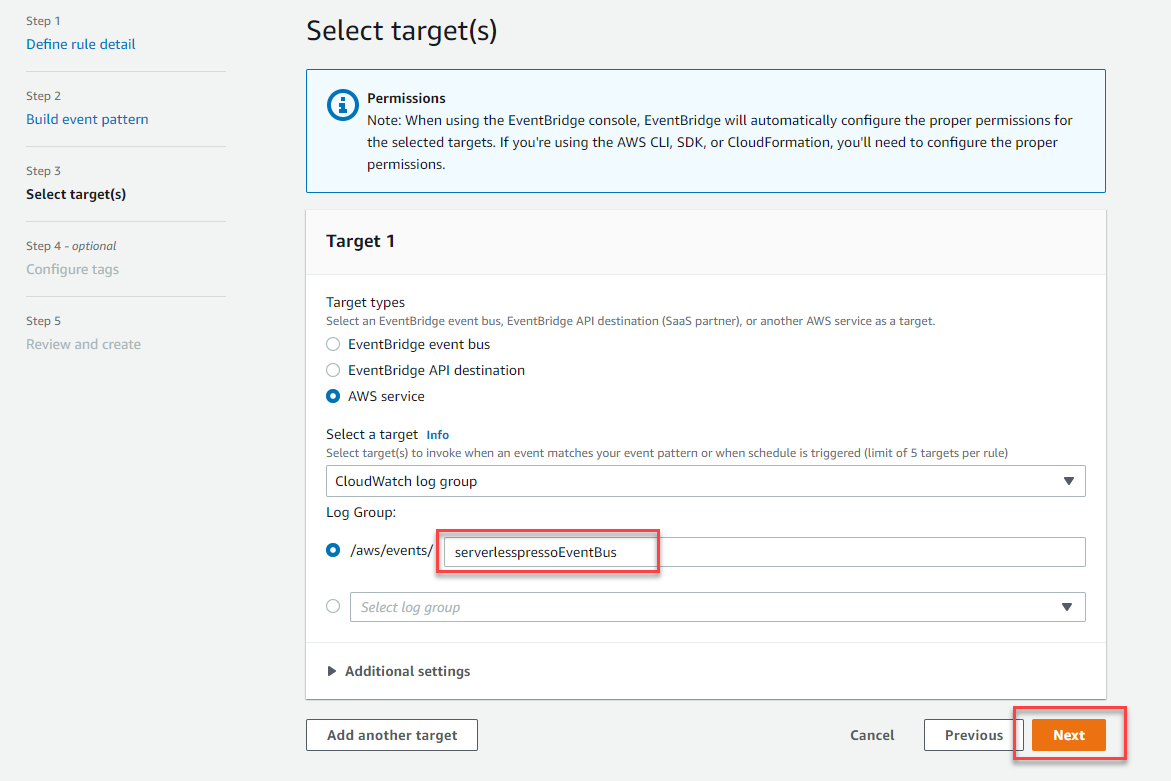Select EventBridge event bus radio button
Screen dimensions: 1171x781
tap(333, 344)
